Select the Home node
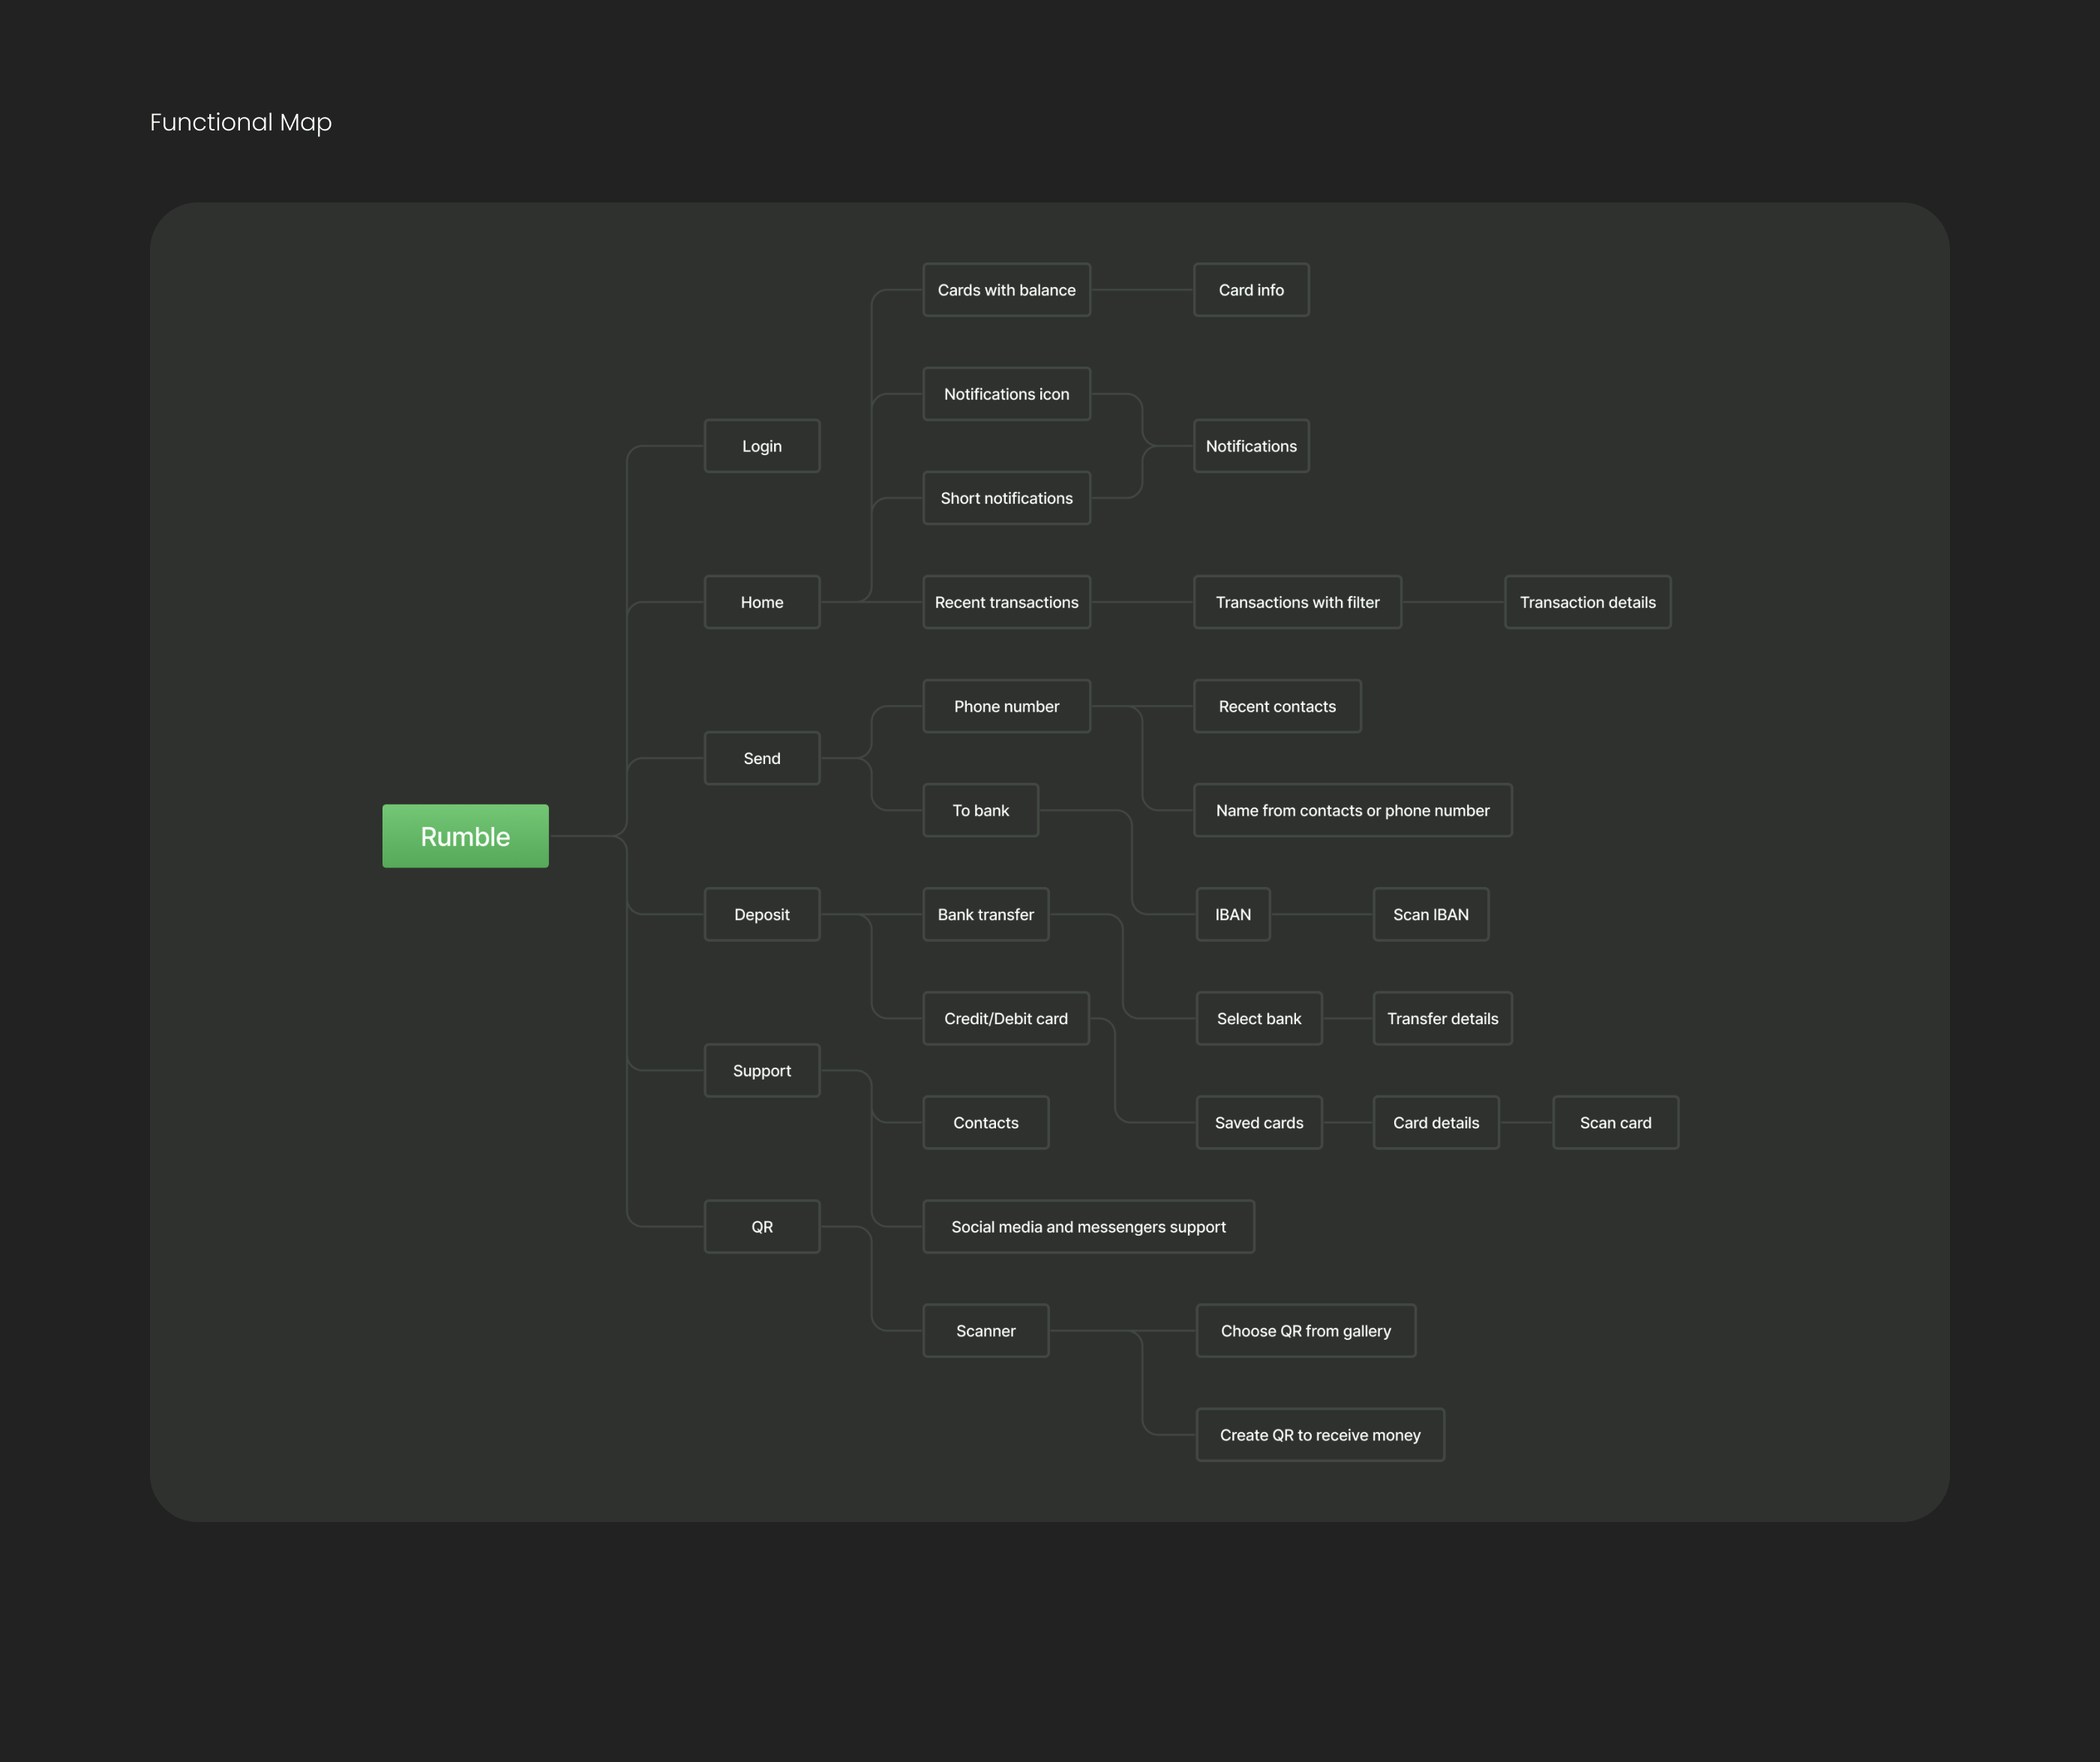This screenshot has height=1762, width=2100. (761, 602)
